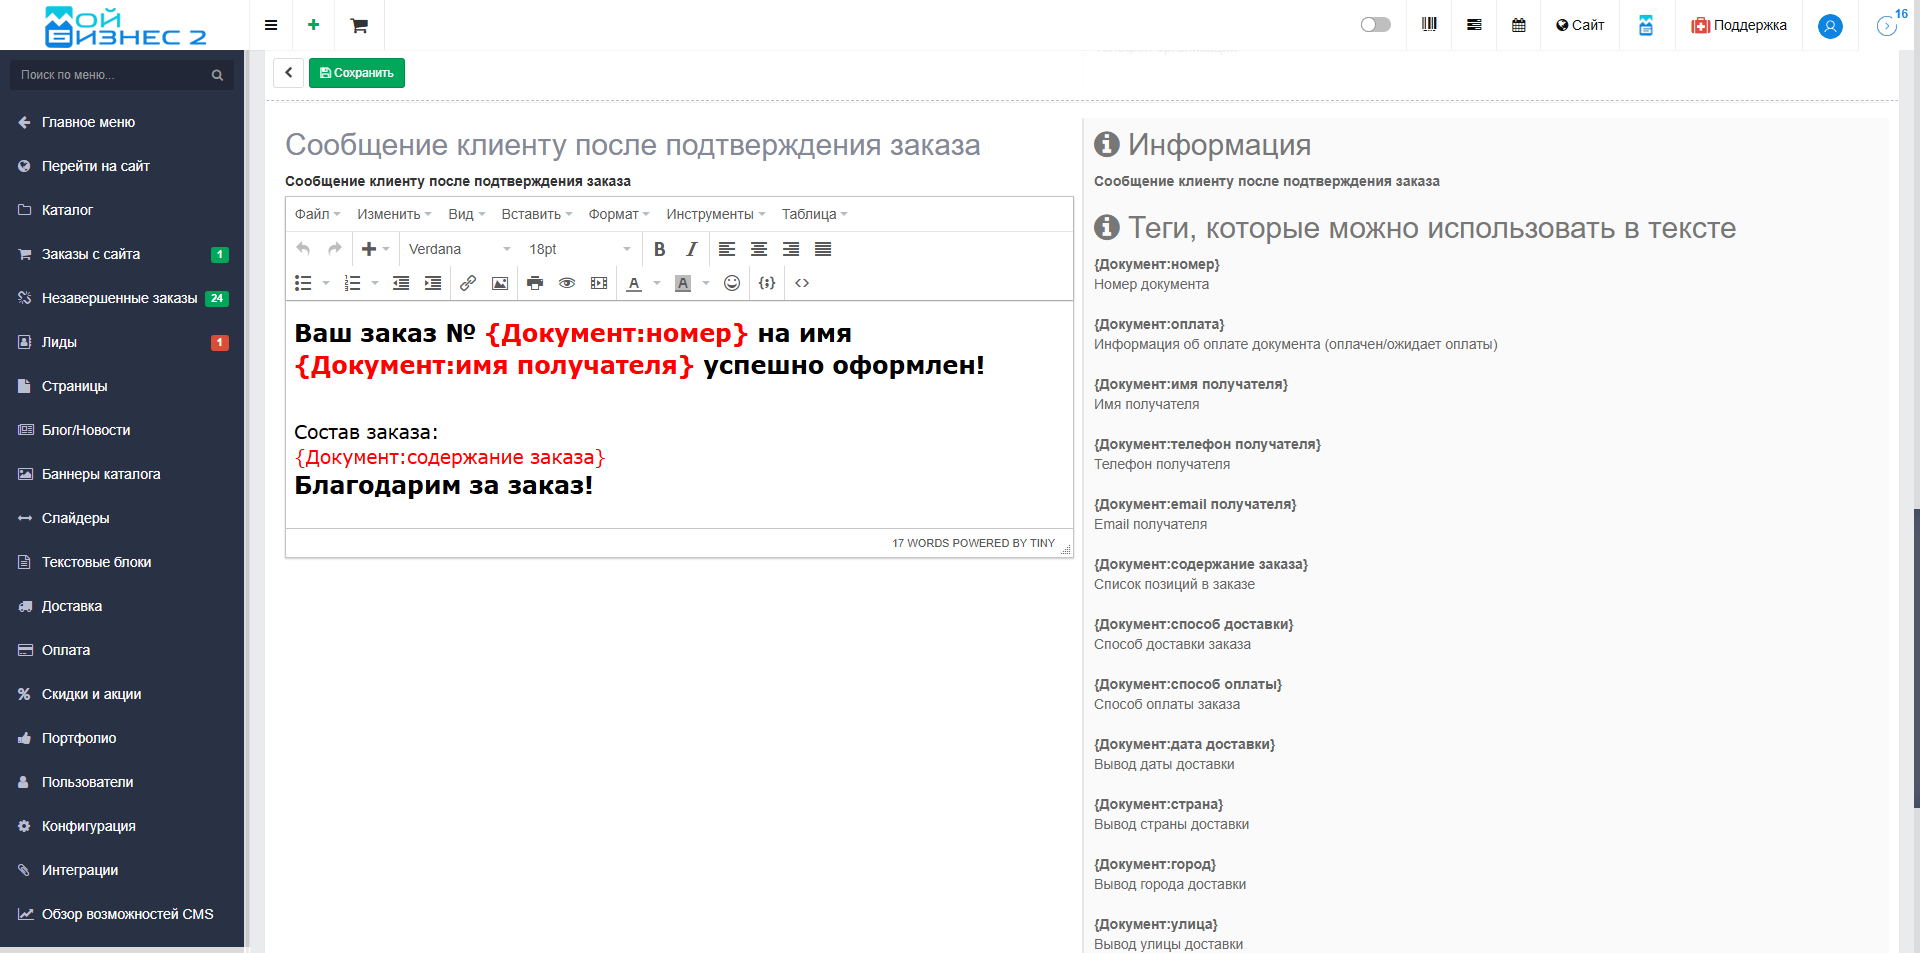Screen dimensions: 1920x953
Task: Toggle the editor preview eye icon
Action: point(567,283)
